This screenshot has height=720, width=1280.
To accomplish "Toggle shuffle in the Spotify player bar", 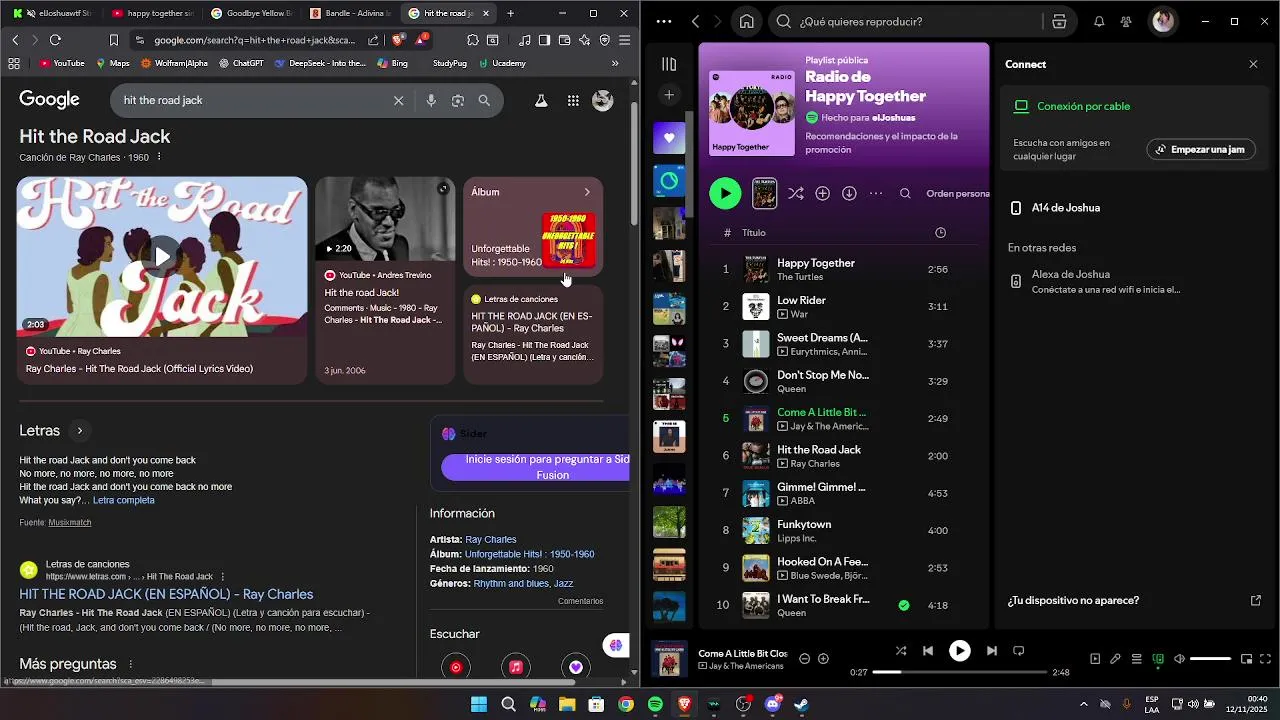I will (900, 650).
